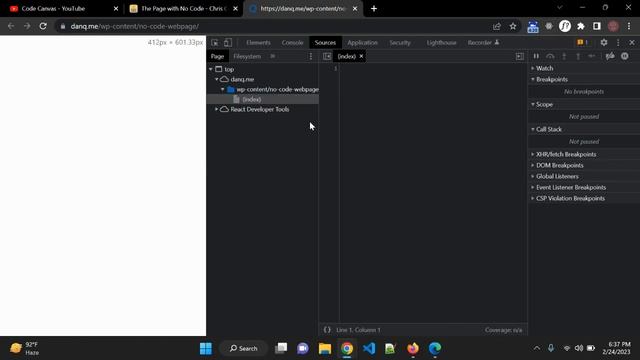
Task: Select the (index) editor tab
Action: (x=347, y=56)
